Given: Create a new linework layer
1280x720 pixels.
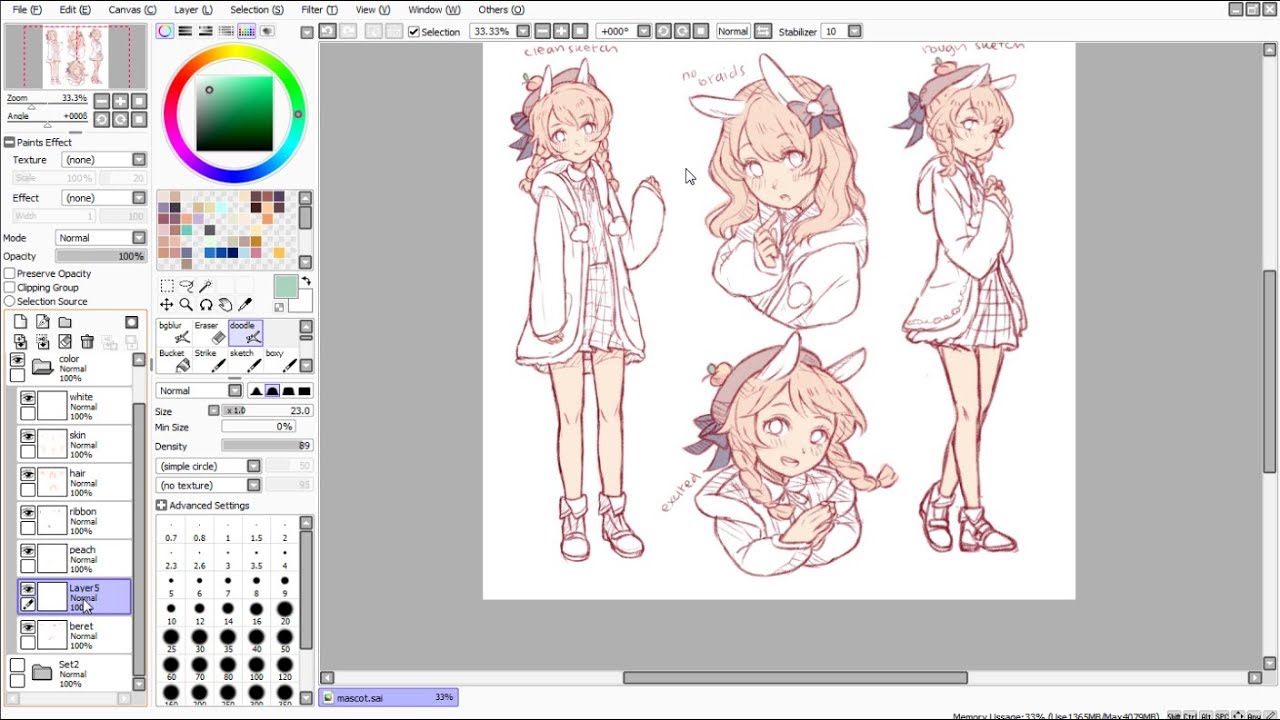Looking at the screenshot, I should 43,322.
